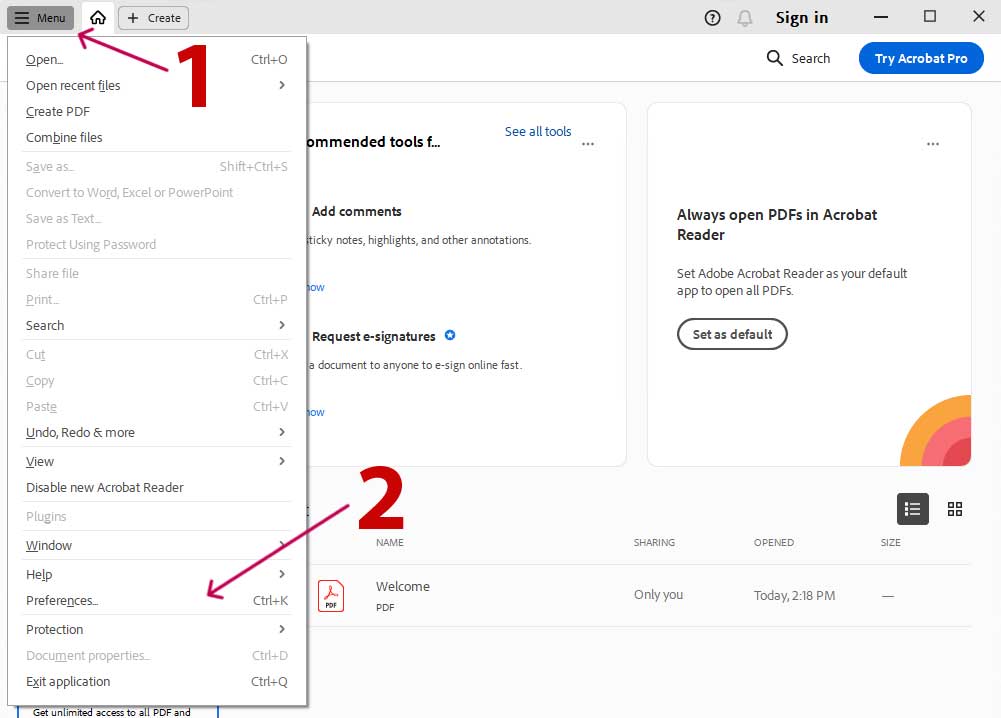Choose Exit application menu item
Image resolution: width=1001 pixels, height=718 pixels.
coord(156,682)
